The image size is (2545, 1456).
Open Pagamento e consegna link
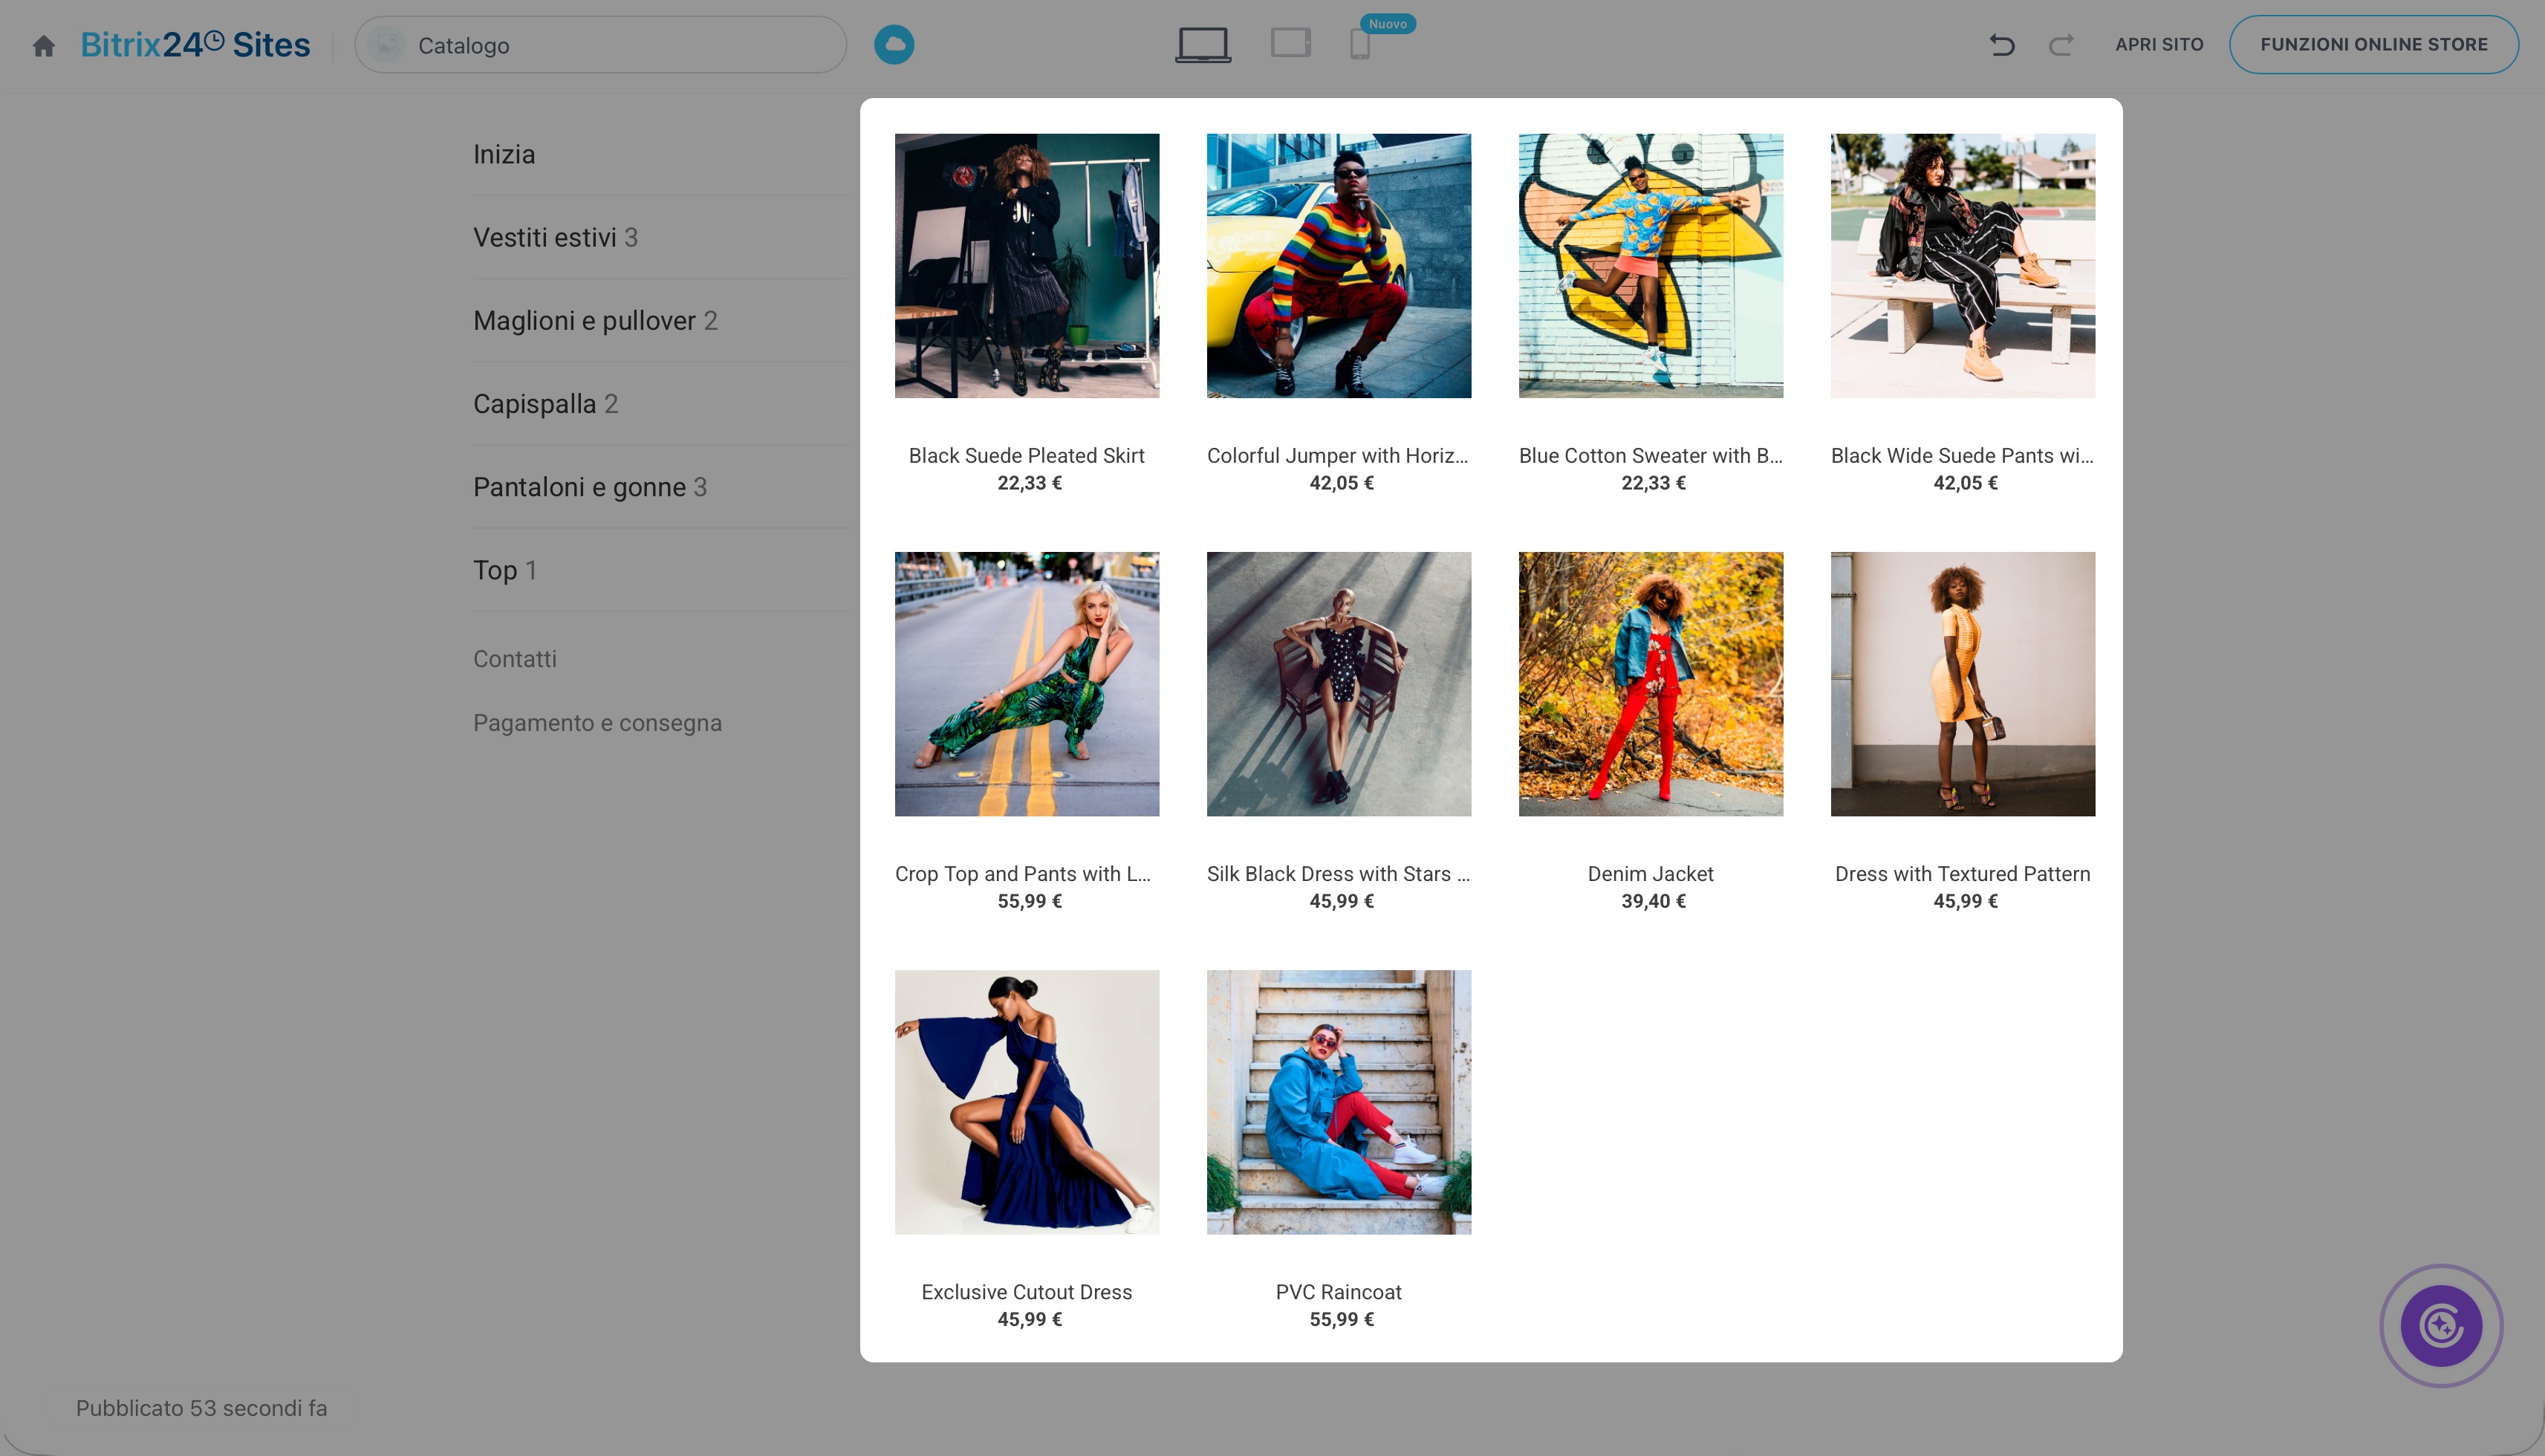(x=597, y=723)
